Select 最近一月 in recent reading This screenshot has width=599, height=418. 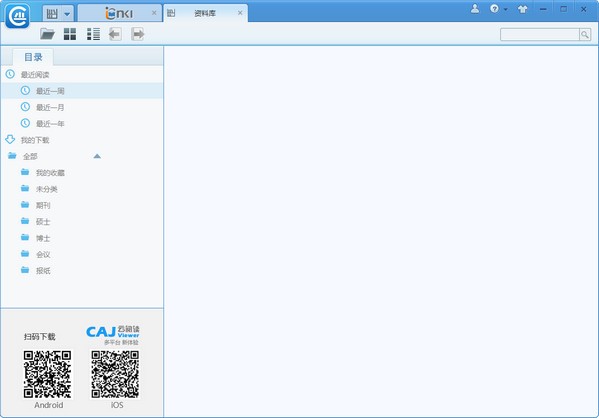pos(50,107)
